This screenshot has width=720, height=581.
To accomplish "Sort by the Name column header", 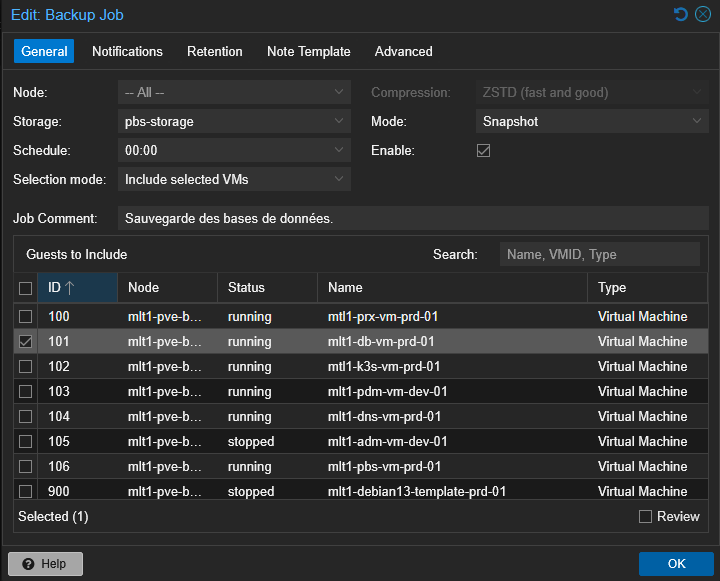I will tap(452, 288).
